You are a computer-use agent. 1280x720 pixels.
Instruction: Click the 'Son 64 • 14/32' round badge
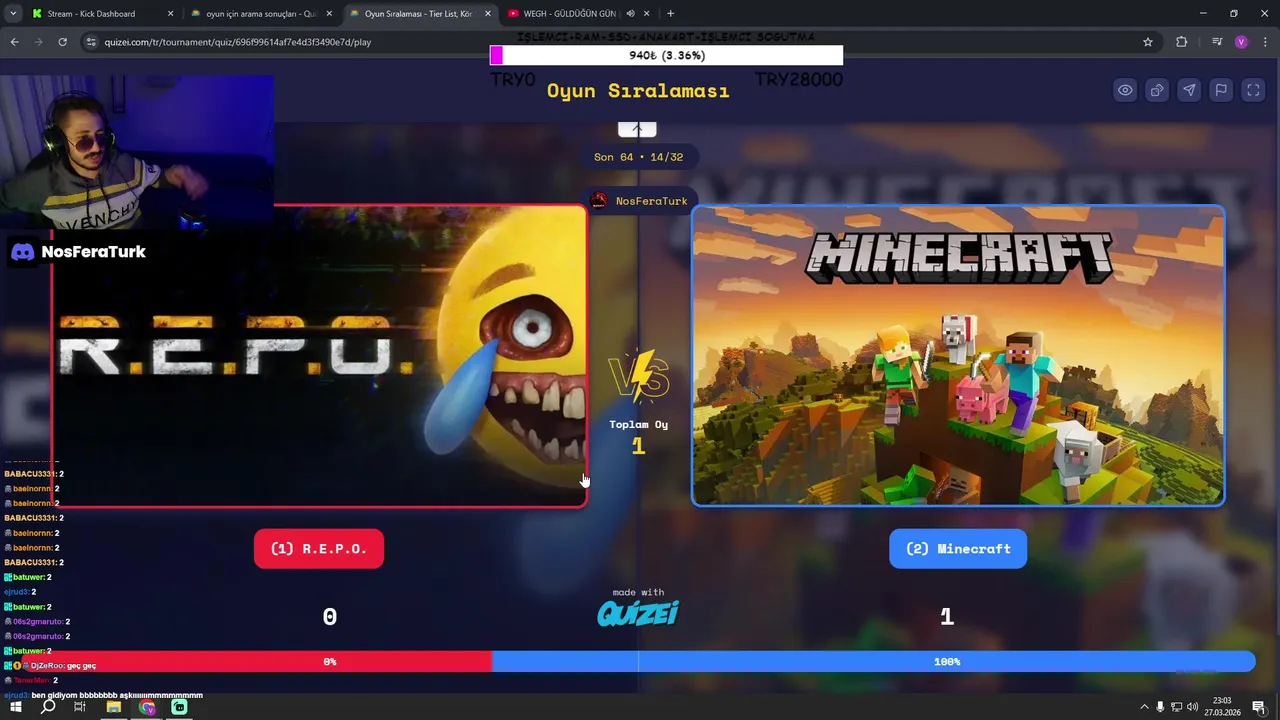[x=638, y=157]
